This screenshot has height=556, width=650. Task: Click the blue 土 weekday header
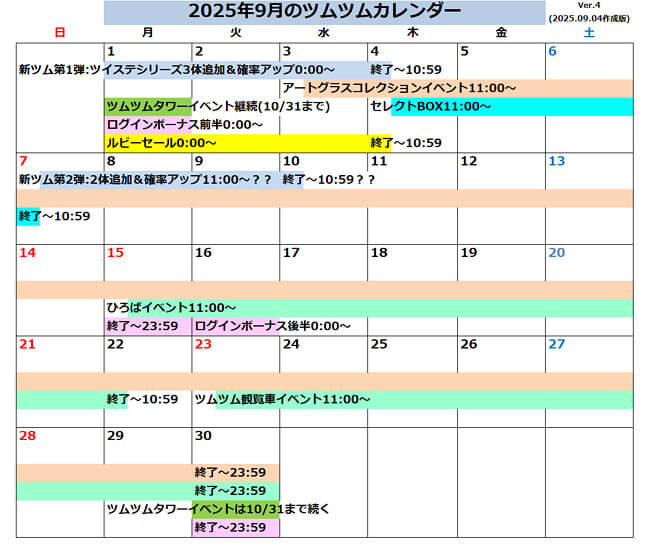point(588,33)
